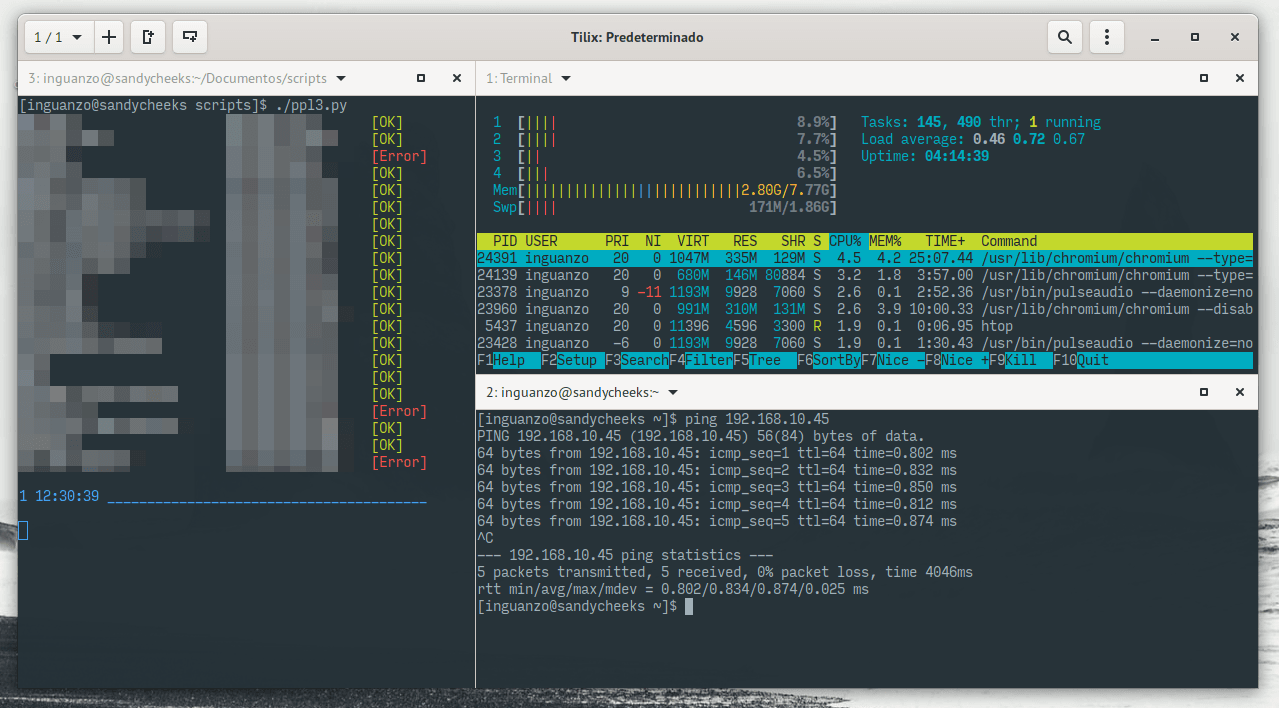Click htop Setup function key
Viewport: 1279px width, 708px height.
click(x=578, y=360)
